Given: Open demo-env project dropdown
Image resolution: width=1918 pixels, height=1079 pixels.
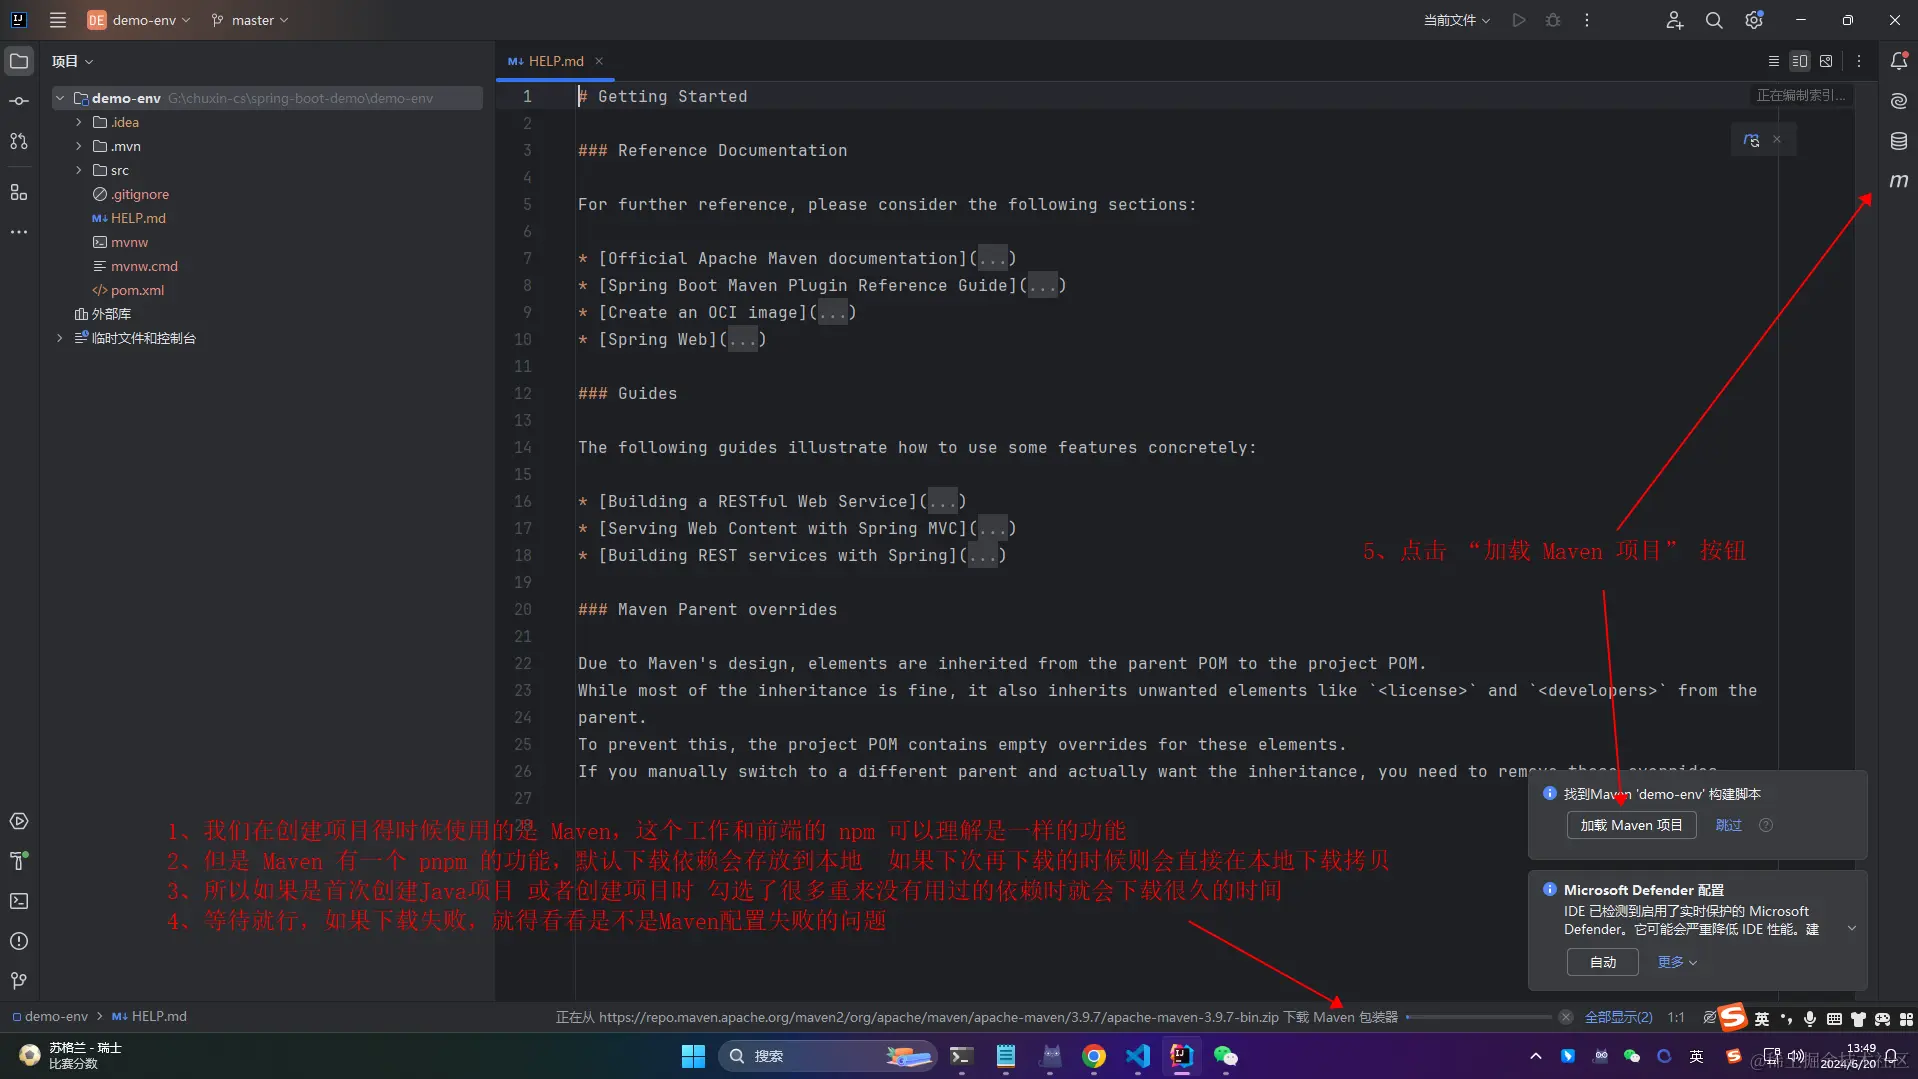Looking at the screenshot, I should coord(139,20).
